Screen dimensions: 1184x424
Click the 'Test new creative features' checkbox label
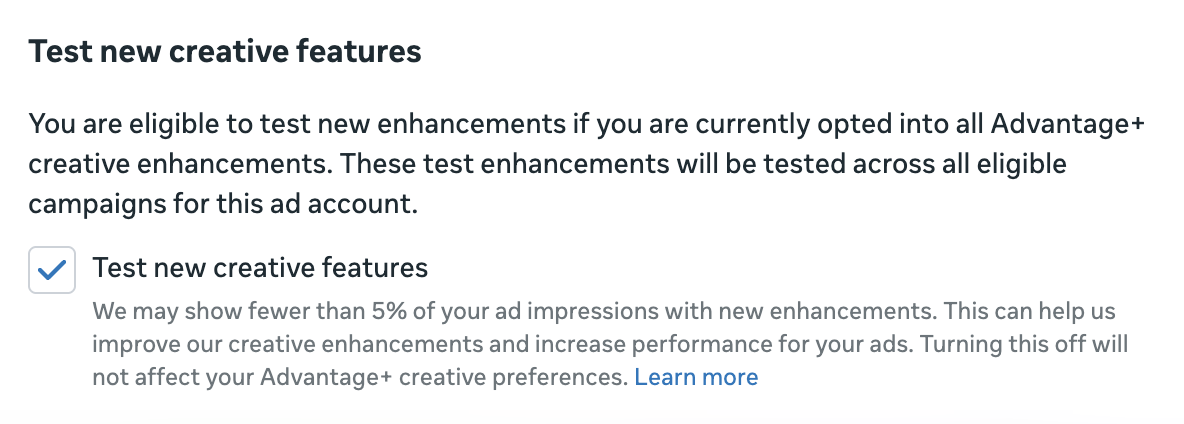(x=260, y=268)
